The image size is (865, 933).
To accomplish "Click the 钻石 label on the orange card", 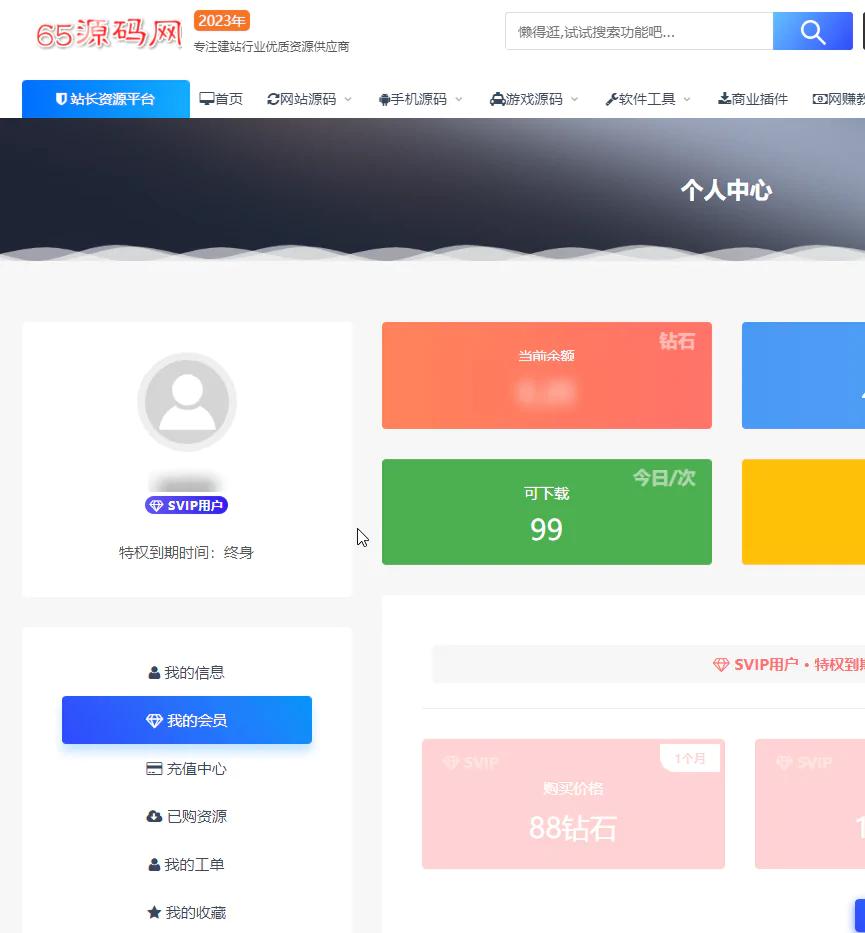I will click(677, 341).
